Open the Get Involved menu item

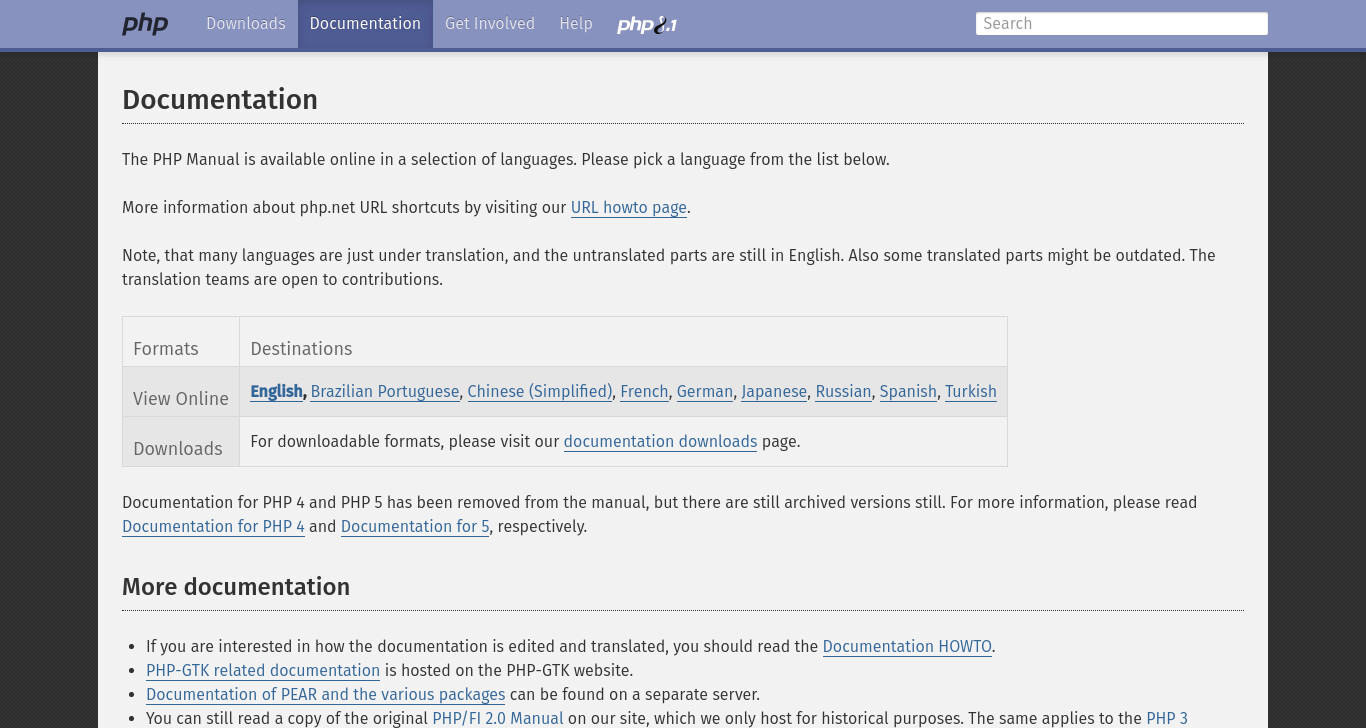pos(490,24)
